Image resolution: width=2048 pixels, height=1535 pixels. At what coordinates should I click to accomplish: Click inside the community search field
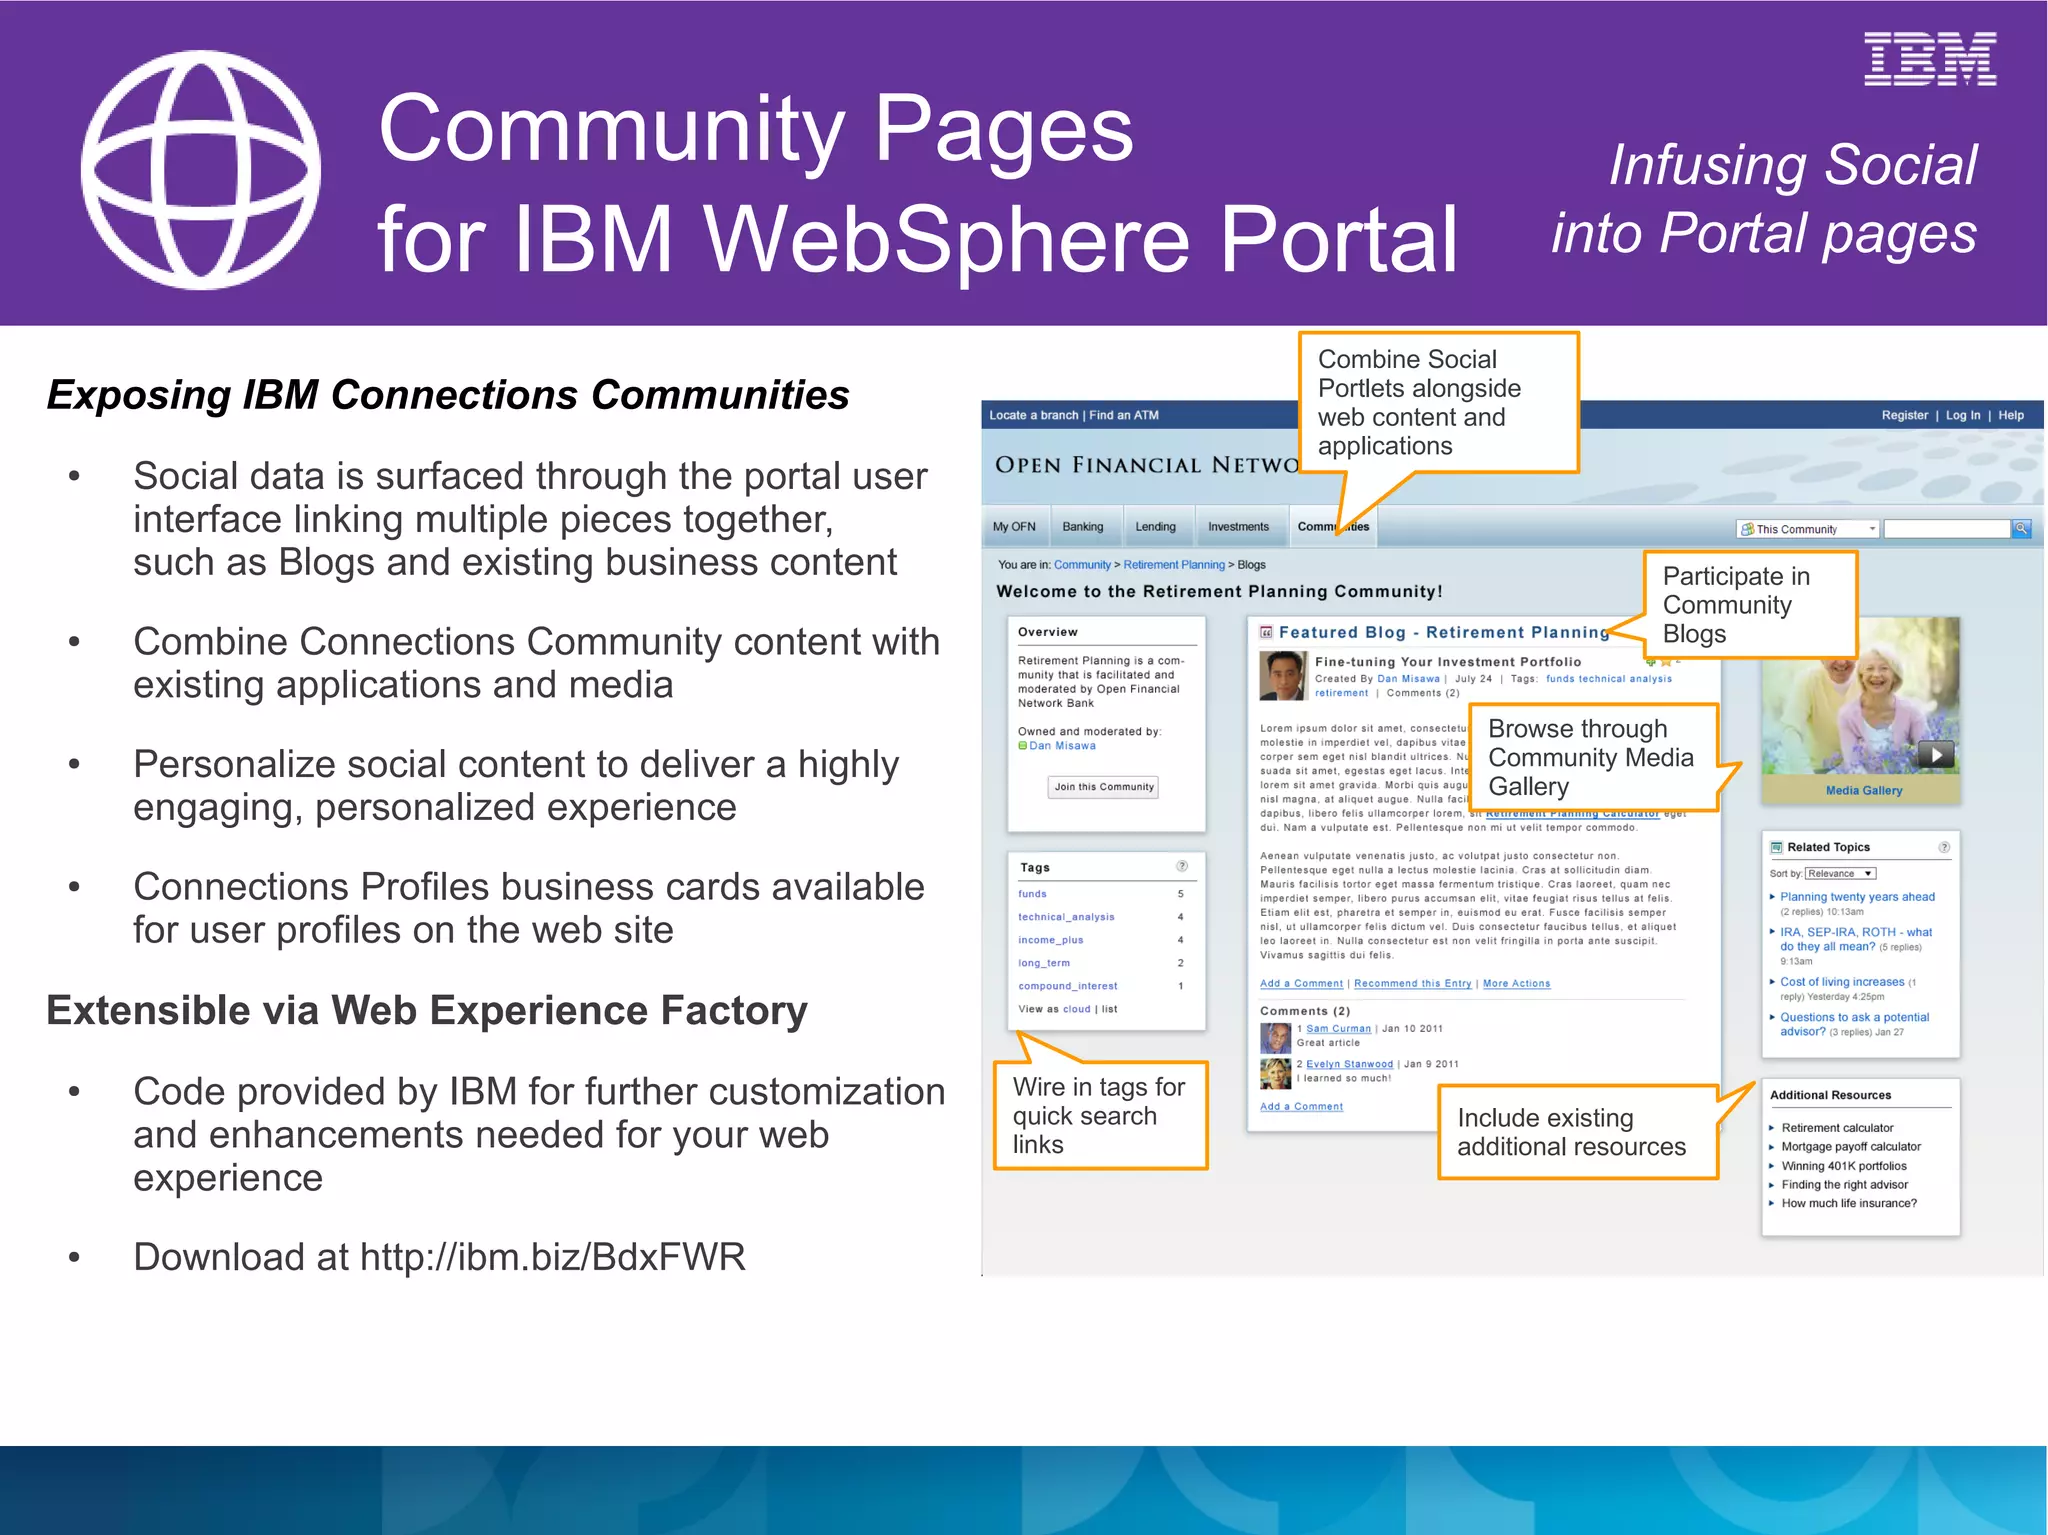[x=1947, y=529]
